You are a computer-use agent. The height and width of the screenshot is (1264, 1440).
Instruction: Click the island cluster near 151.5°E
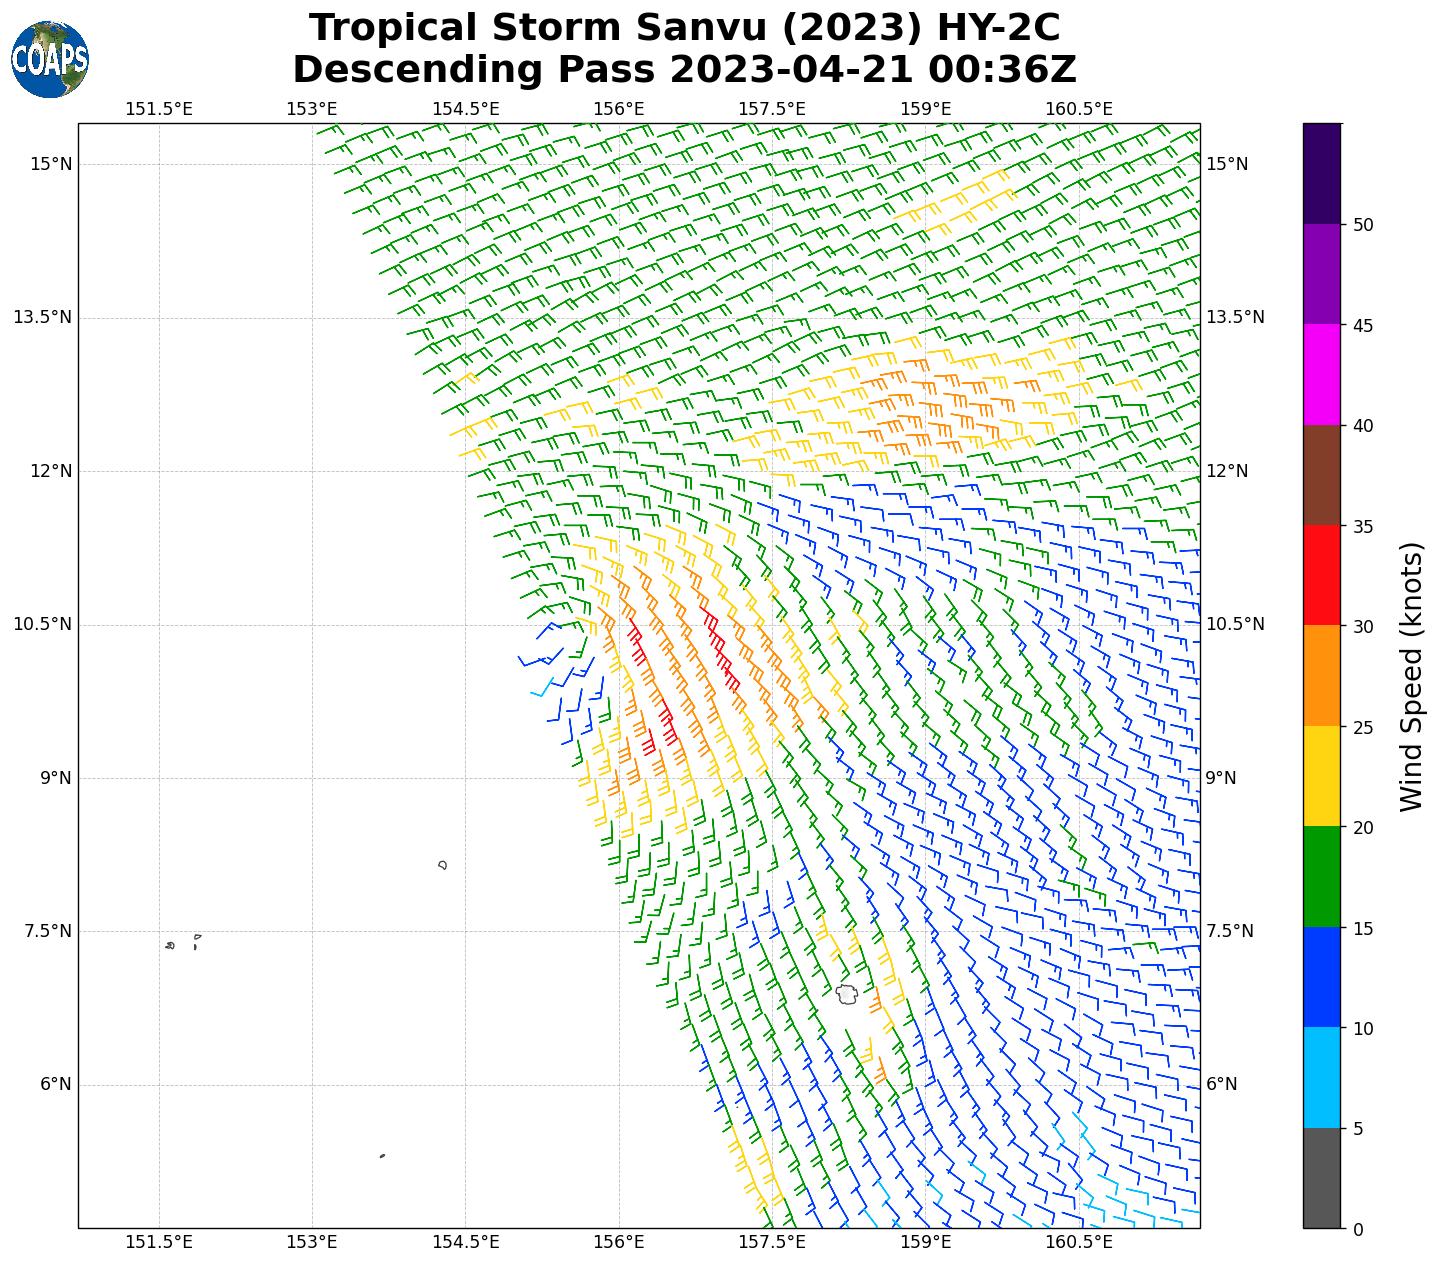point(171,945)
